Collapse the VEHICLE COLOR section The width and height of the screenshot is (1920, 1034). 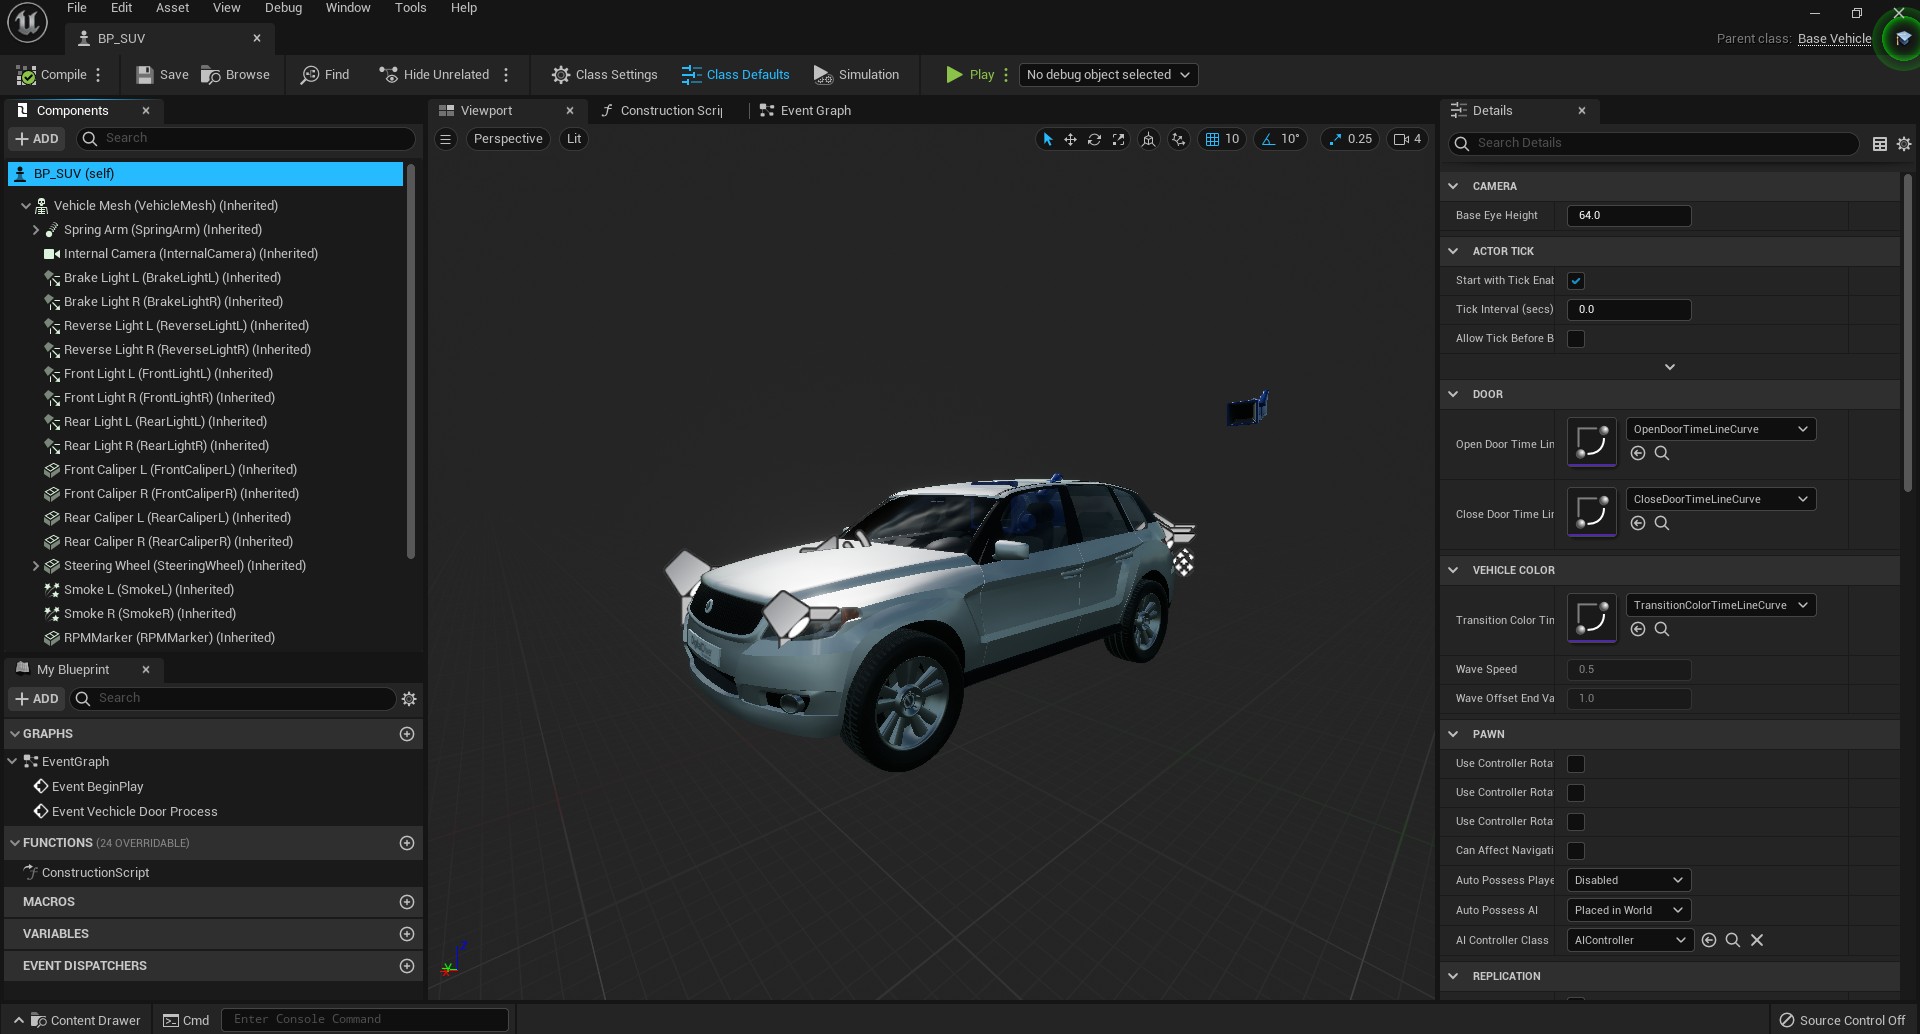pos(1453,569)
